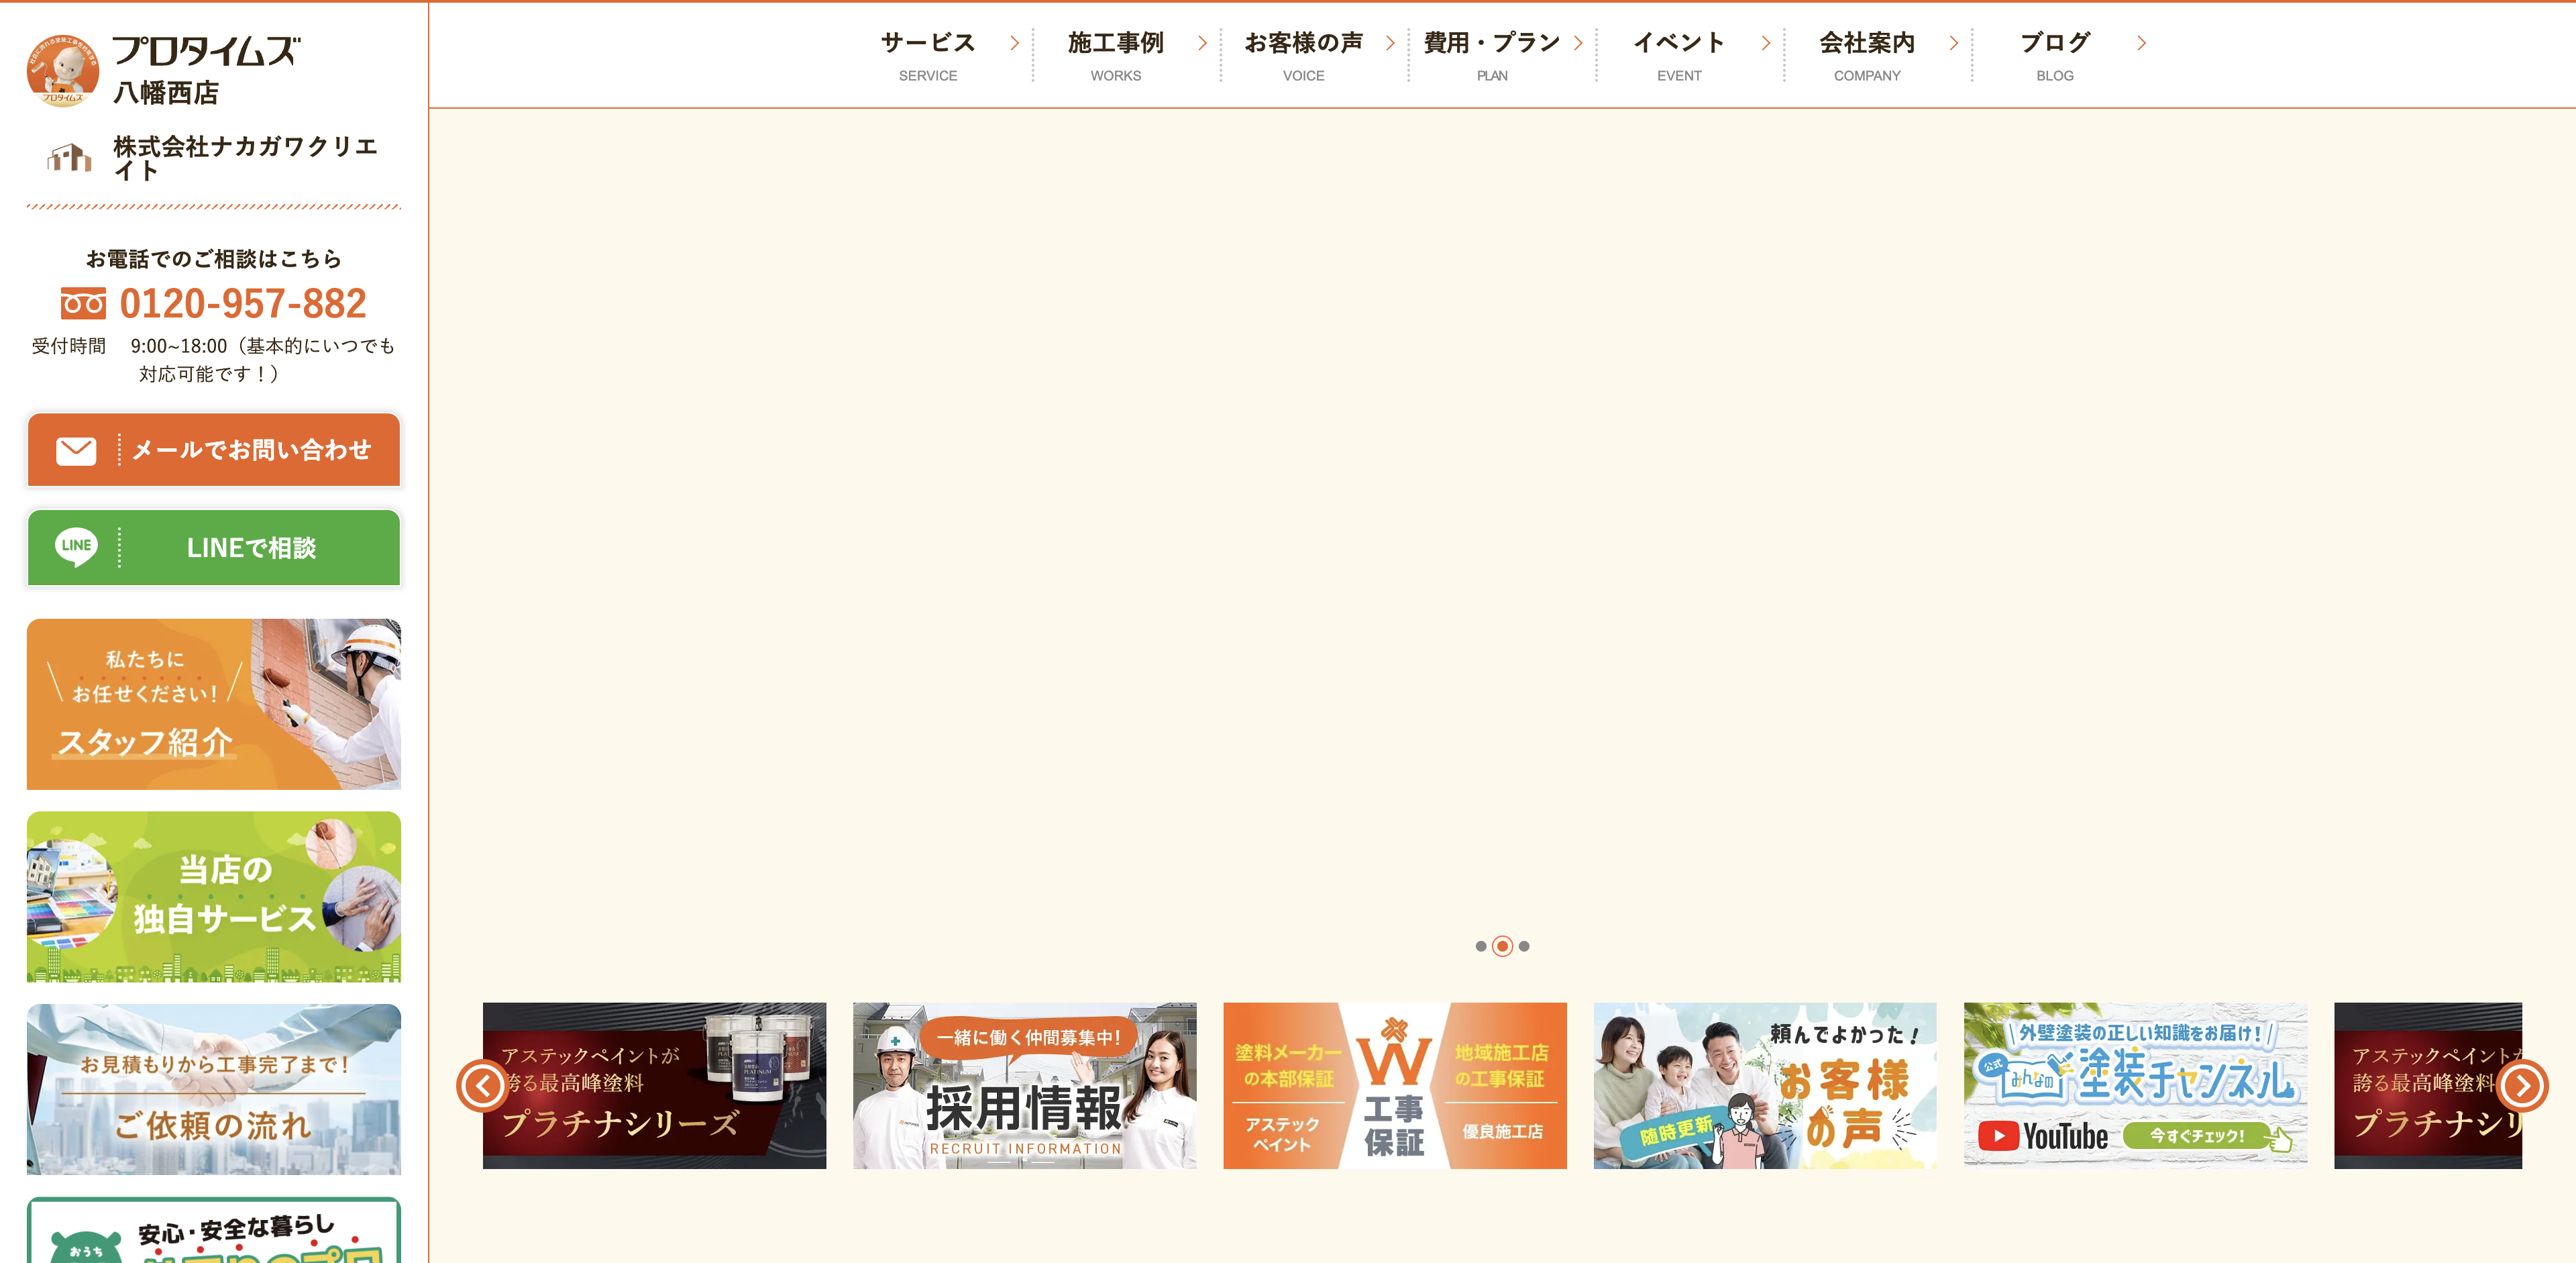Select the active middle slider dot

1502,946
